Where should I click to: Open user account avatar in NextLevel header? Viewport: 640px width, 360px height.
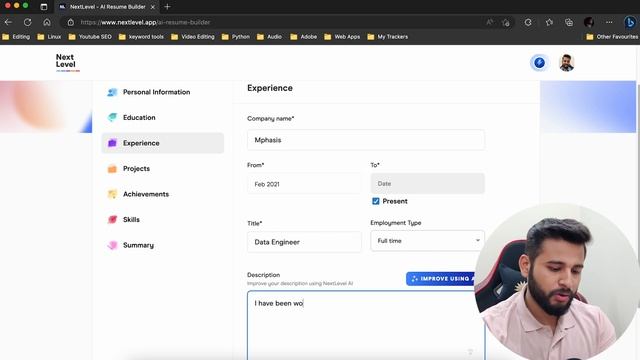point(567,62)
